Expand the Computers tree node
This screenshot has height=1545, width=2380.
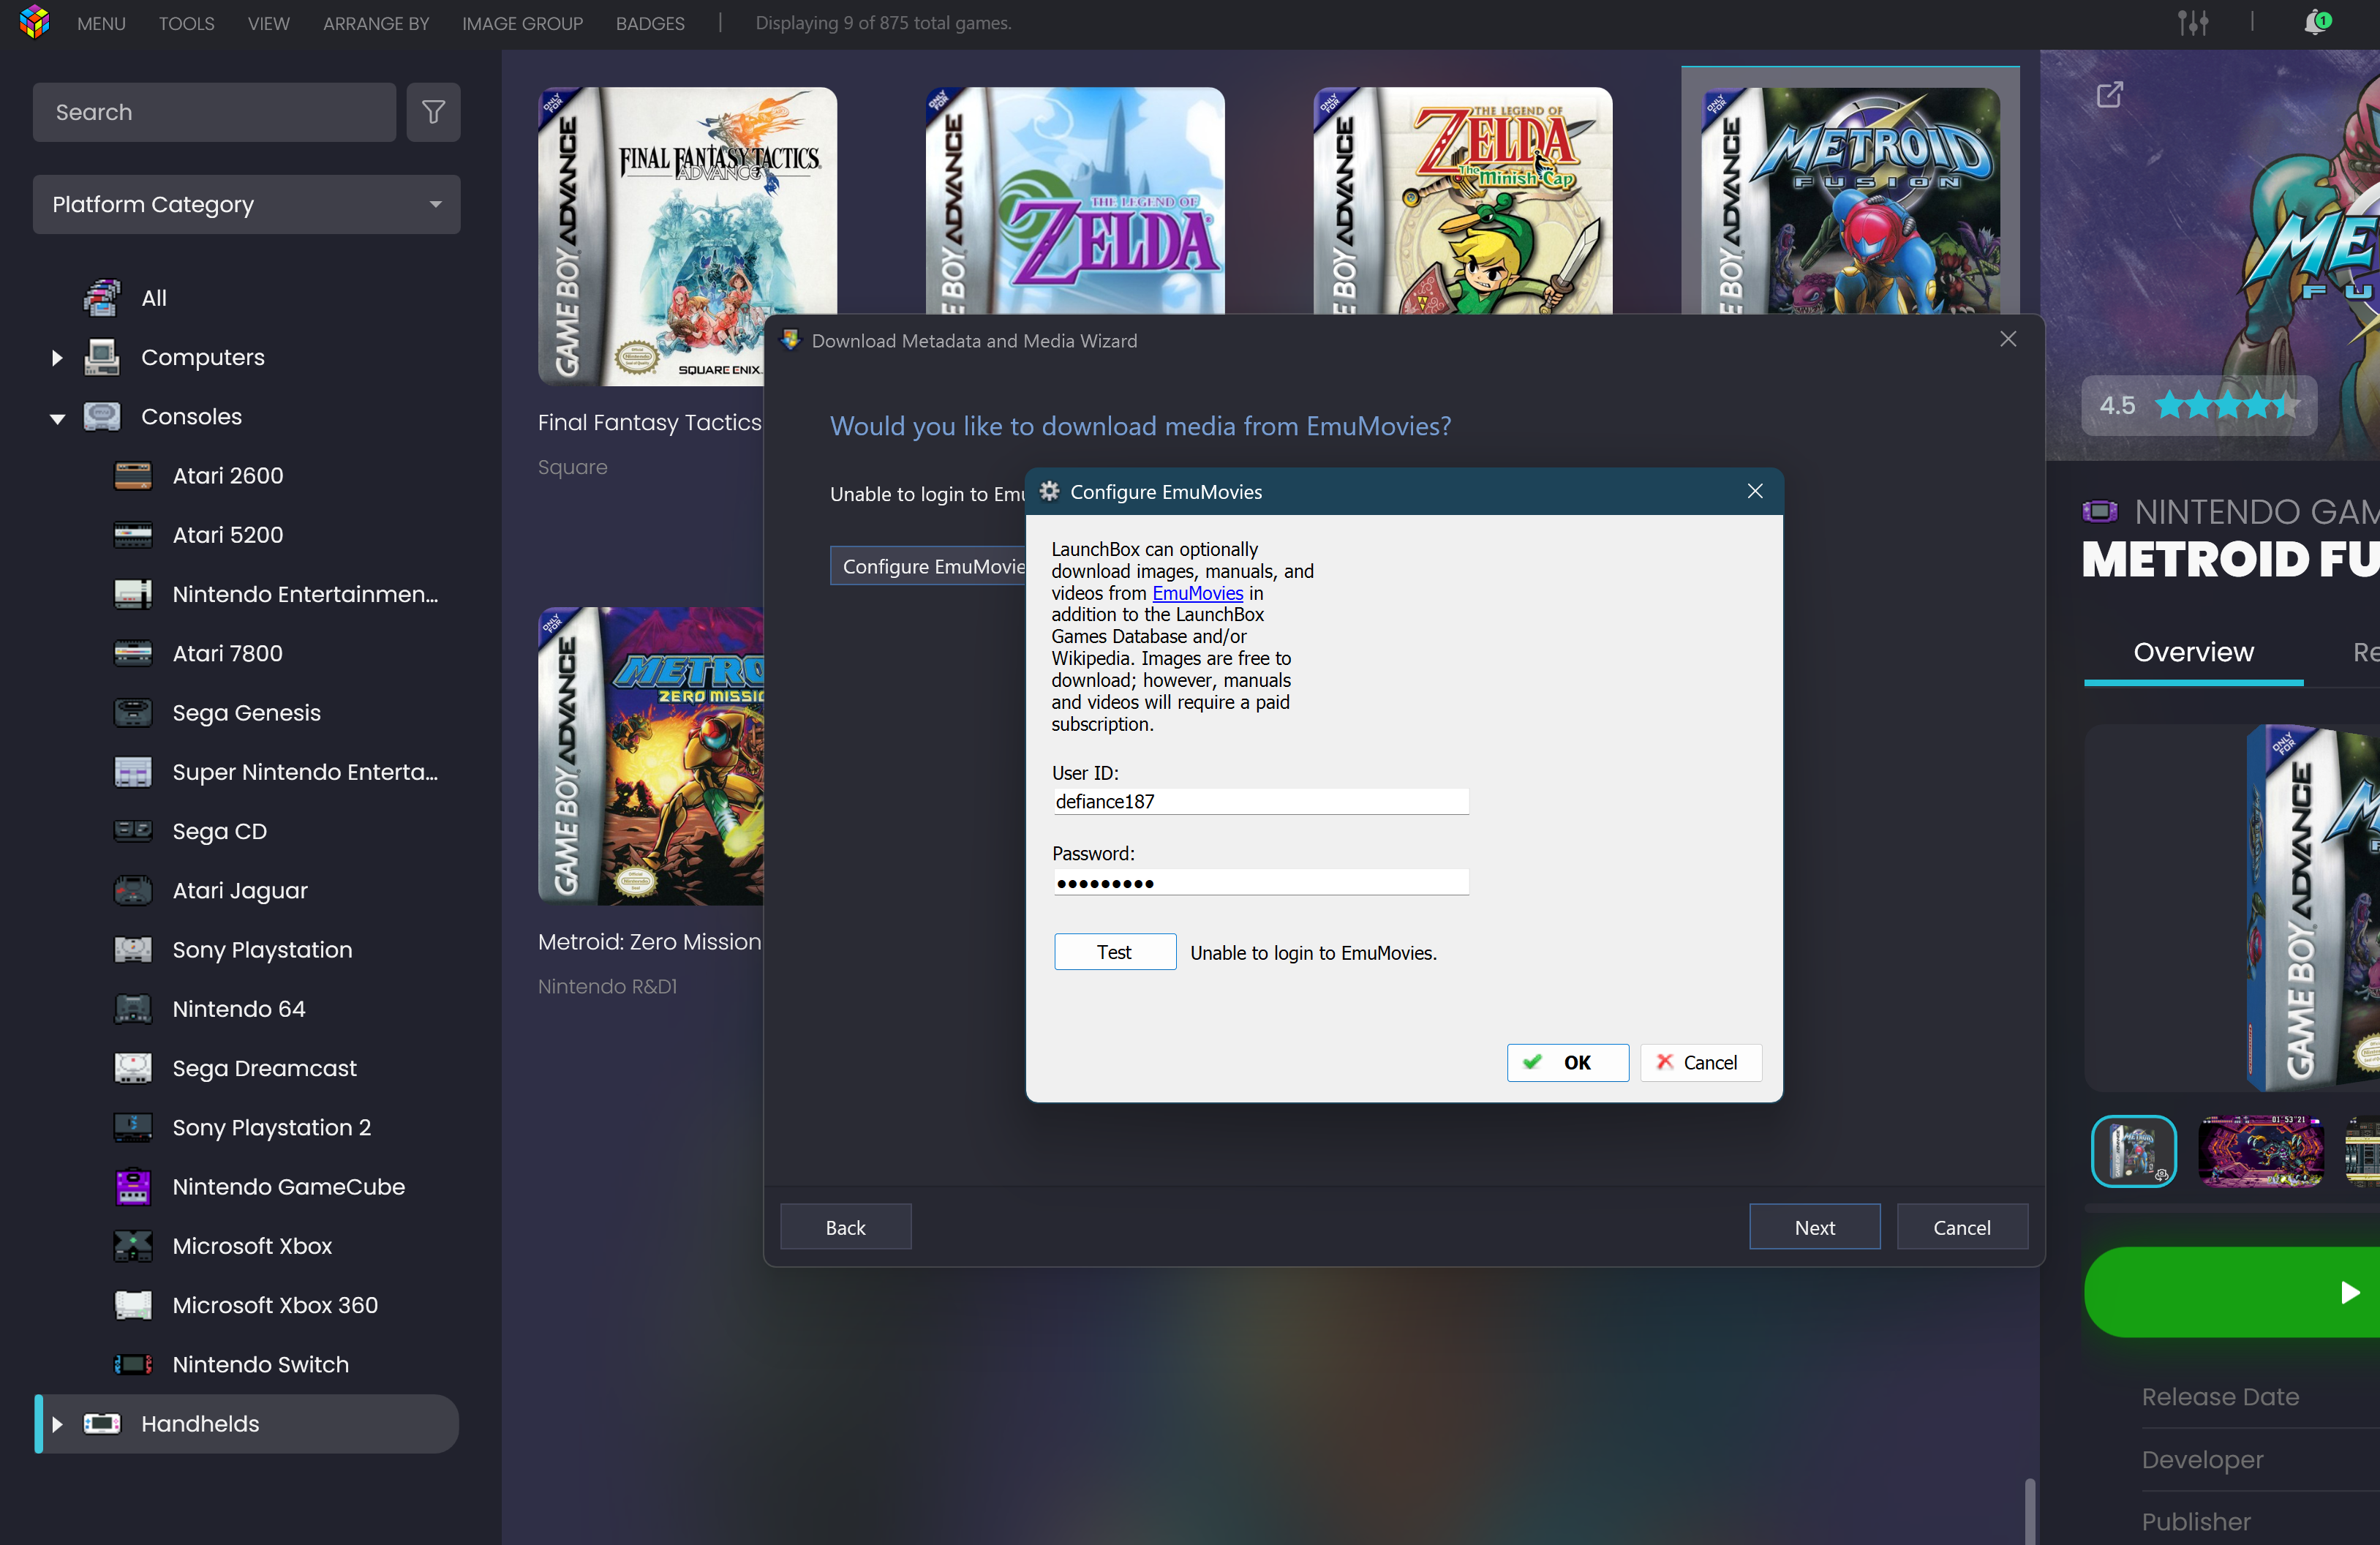57,358
